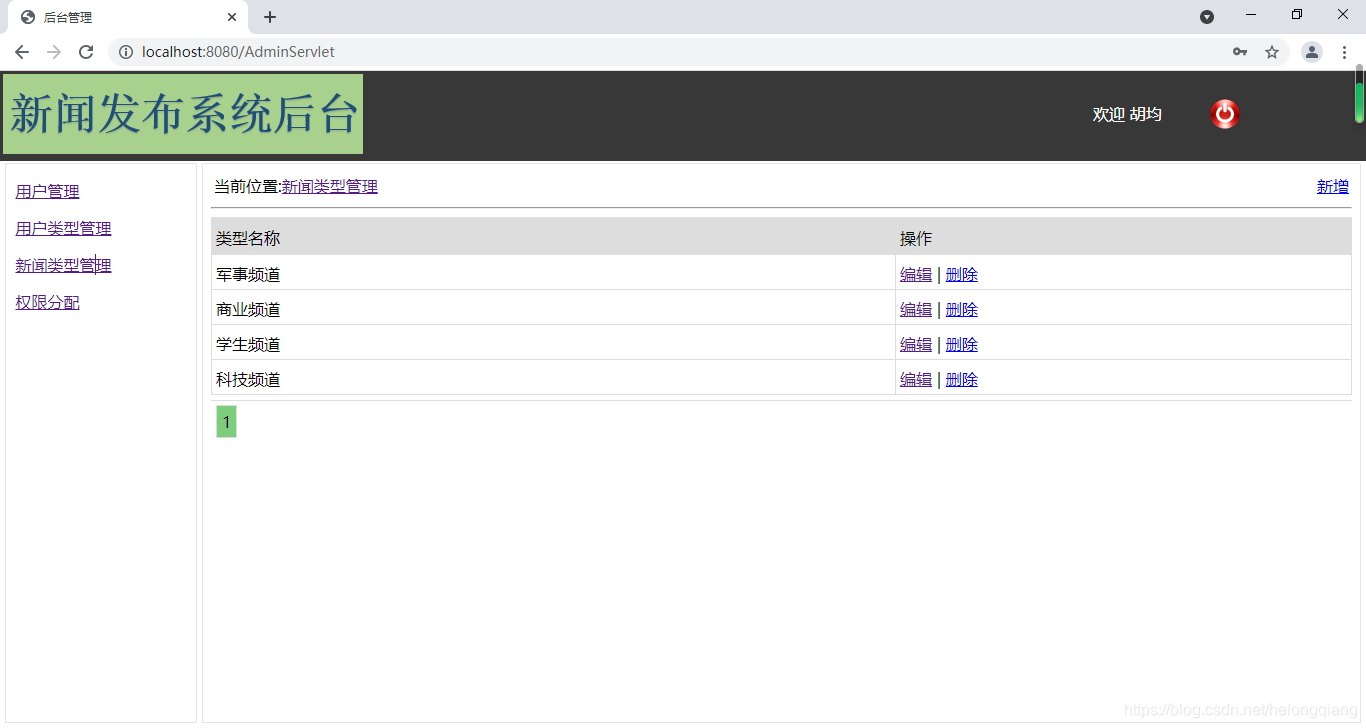The width and height of the screenshot is (1366, 728).
Task: Open 用户类型管理 in the sidebar
Action: tap(62, 228)
